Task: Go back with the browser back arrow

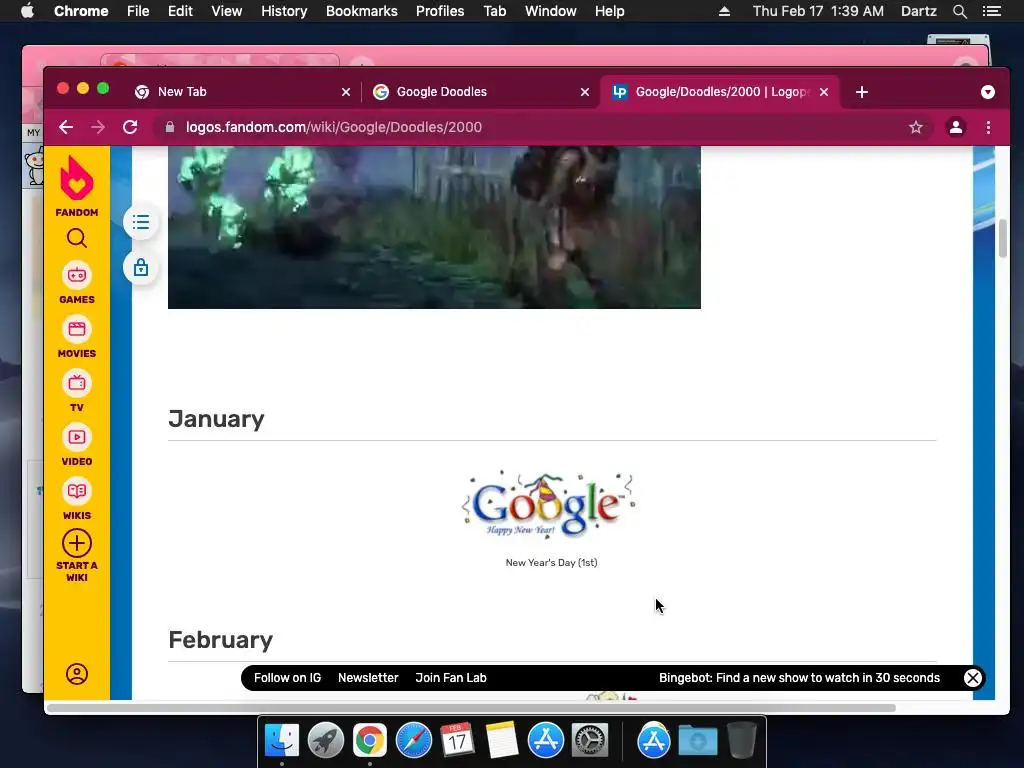Action: pos(66,127)
